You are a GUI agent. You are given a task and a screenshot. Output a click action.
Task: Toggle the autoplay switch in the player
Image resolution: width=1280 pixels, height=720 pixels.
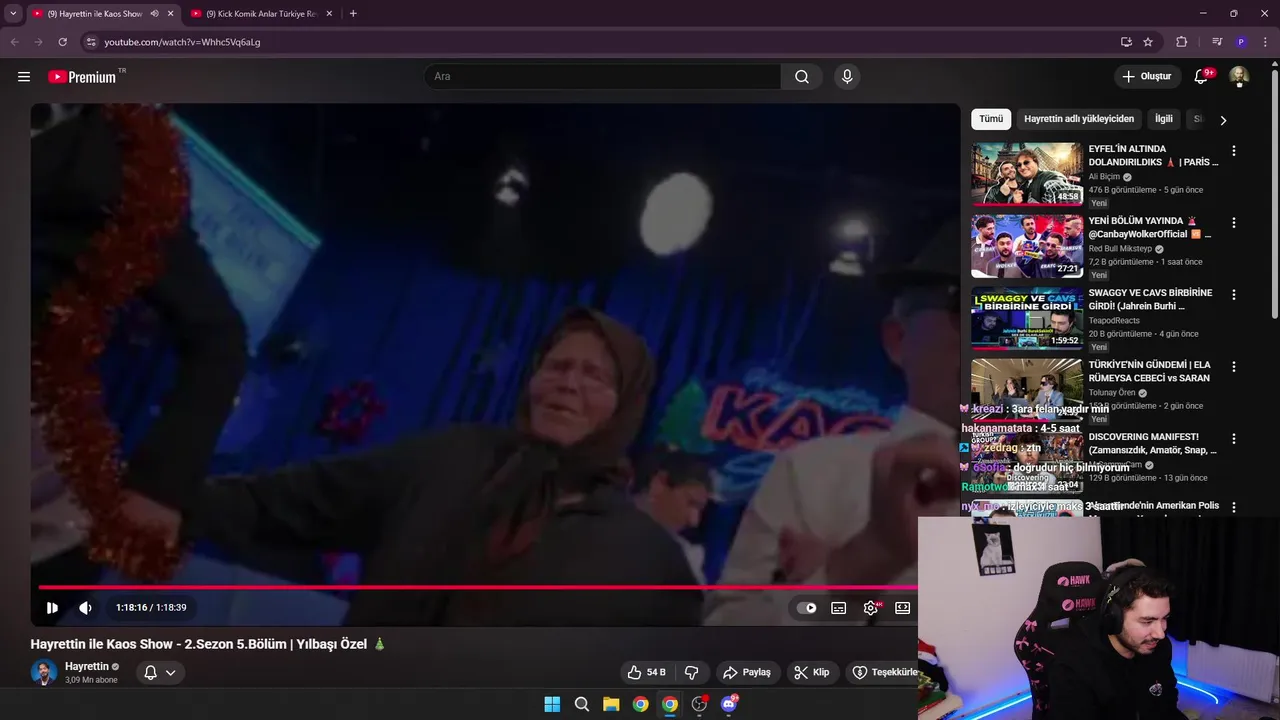point(806,608)
